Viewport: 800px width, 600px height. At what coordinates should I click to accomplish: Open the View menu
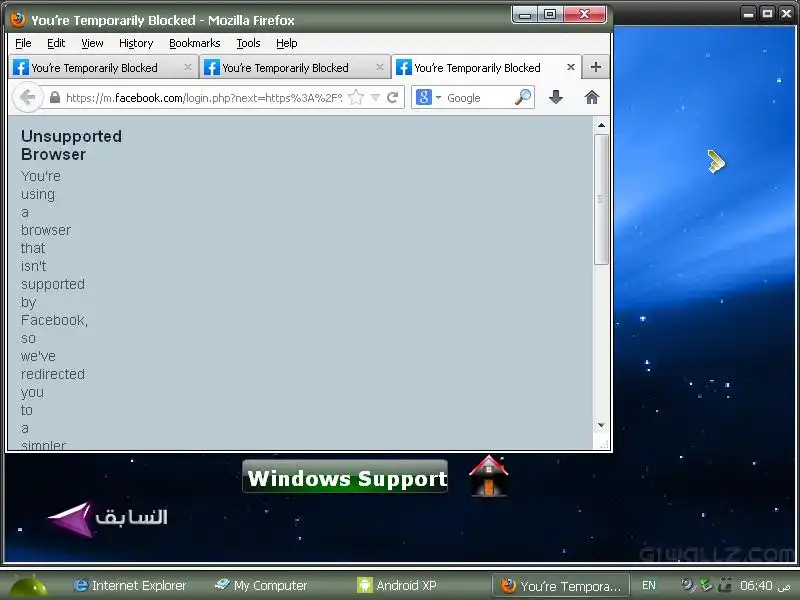point(92,43)
